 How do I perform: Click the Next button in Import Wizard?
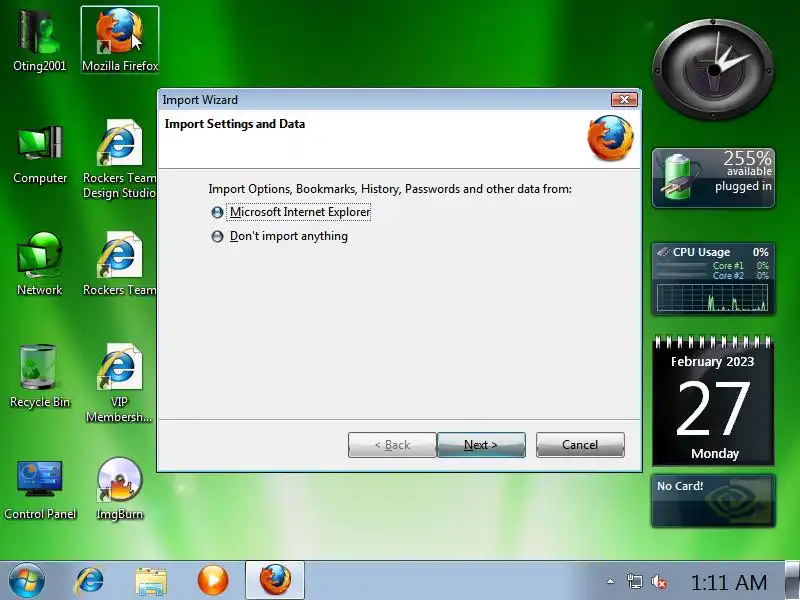pos(481,445)
